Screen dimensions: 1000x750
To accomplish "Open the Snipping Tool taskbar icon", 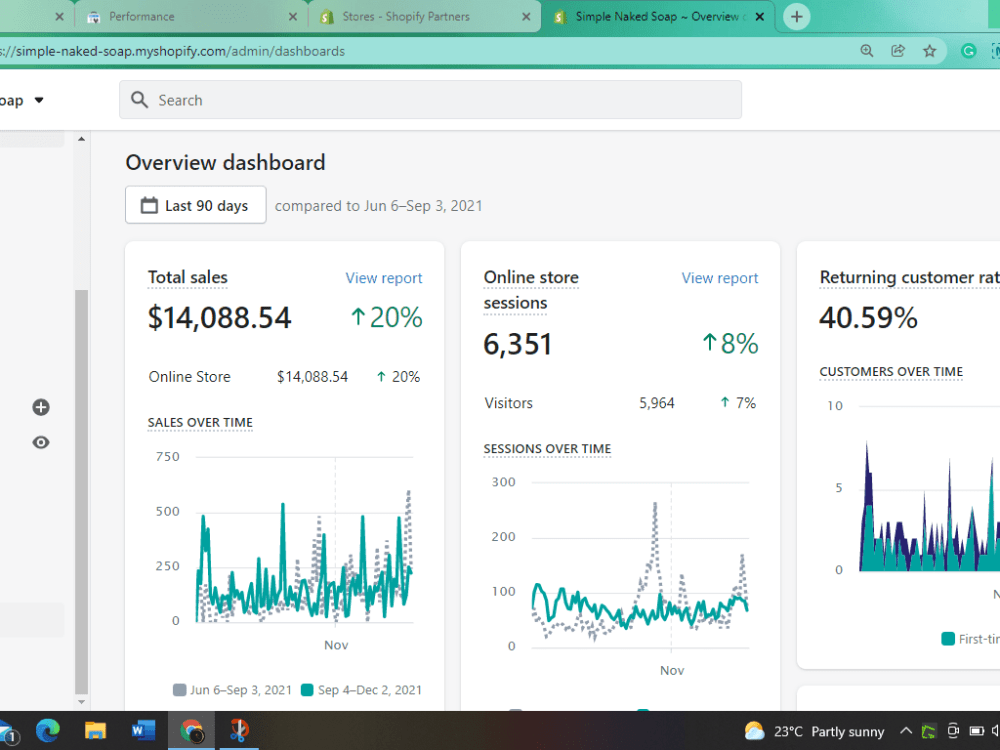I will click(x=239, y=731).
